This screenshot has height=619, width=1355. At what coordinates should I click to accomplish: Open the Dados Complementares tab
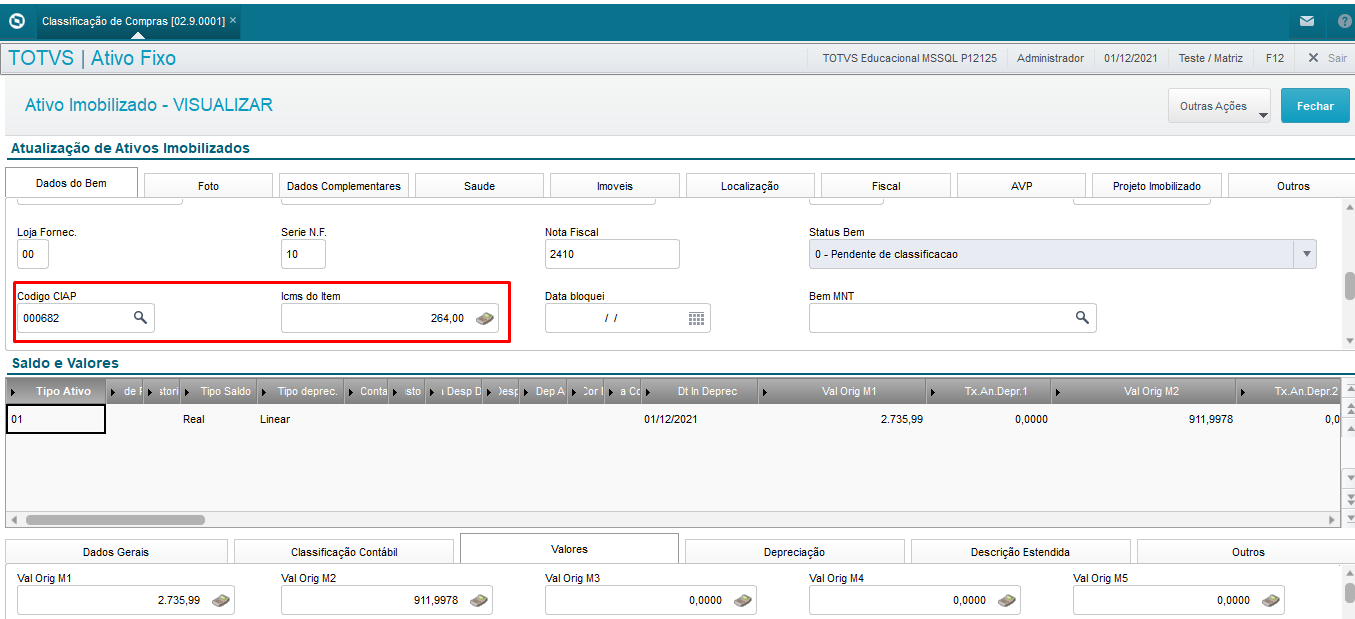click(x=344, y=186)
